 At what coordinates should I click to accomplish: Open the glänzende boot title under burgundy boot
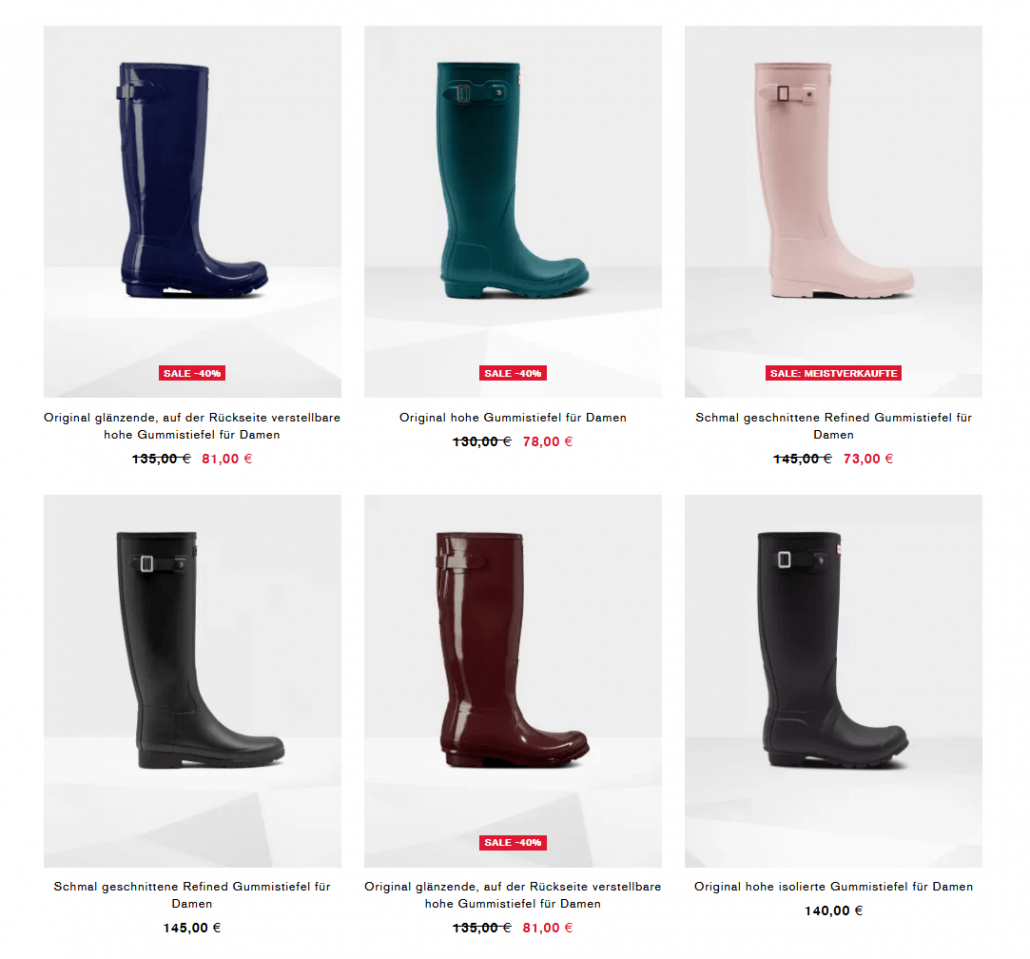coord(513,895)
